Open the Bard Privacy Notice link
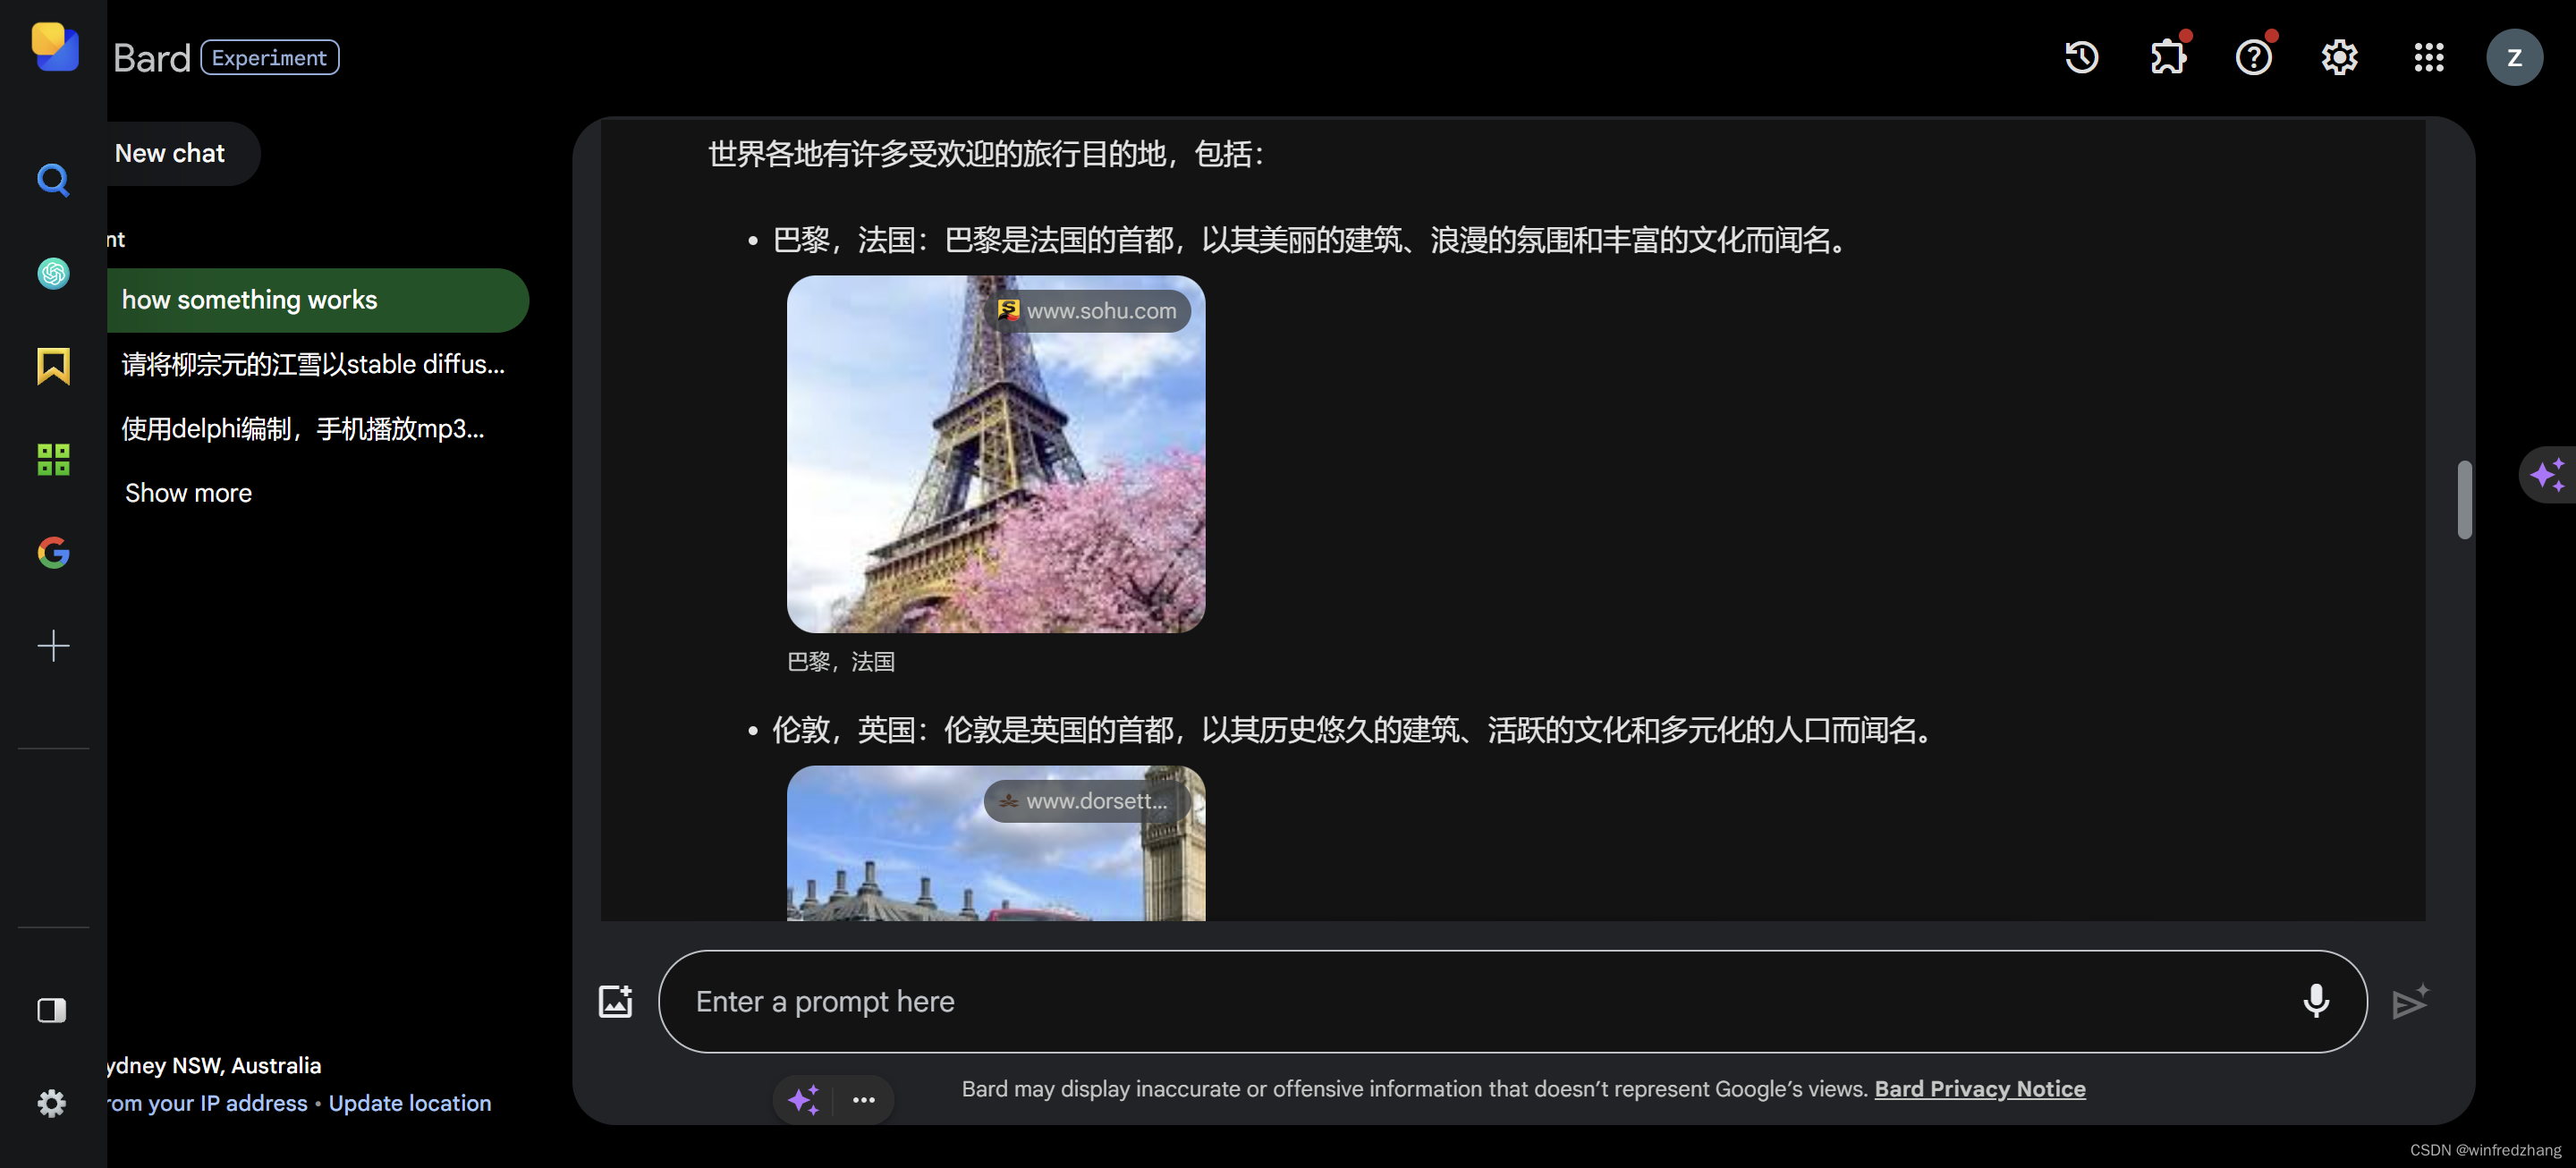Viewport: 2576px width, 1168px height. coord(1979,1088)
